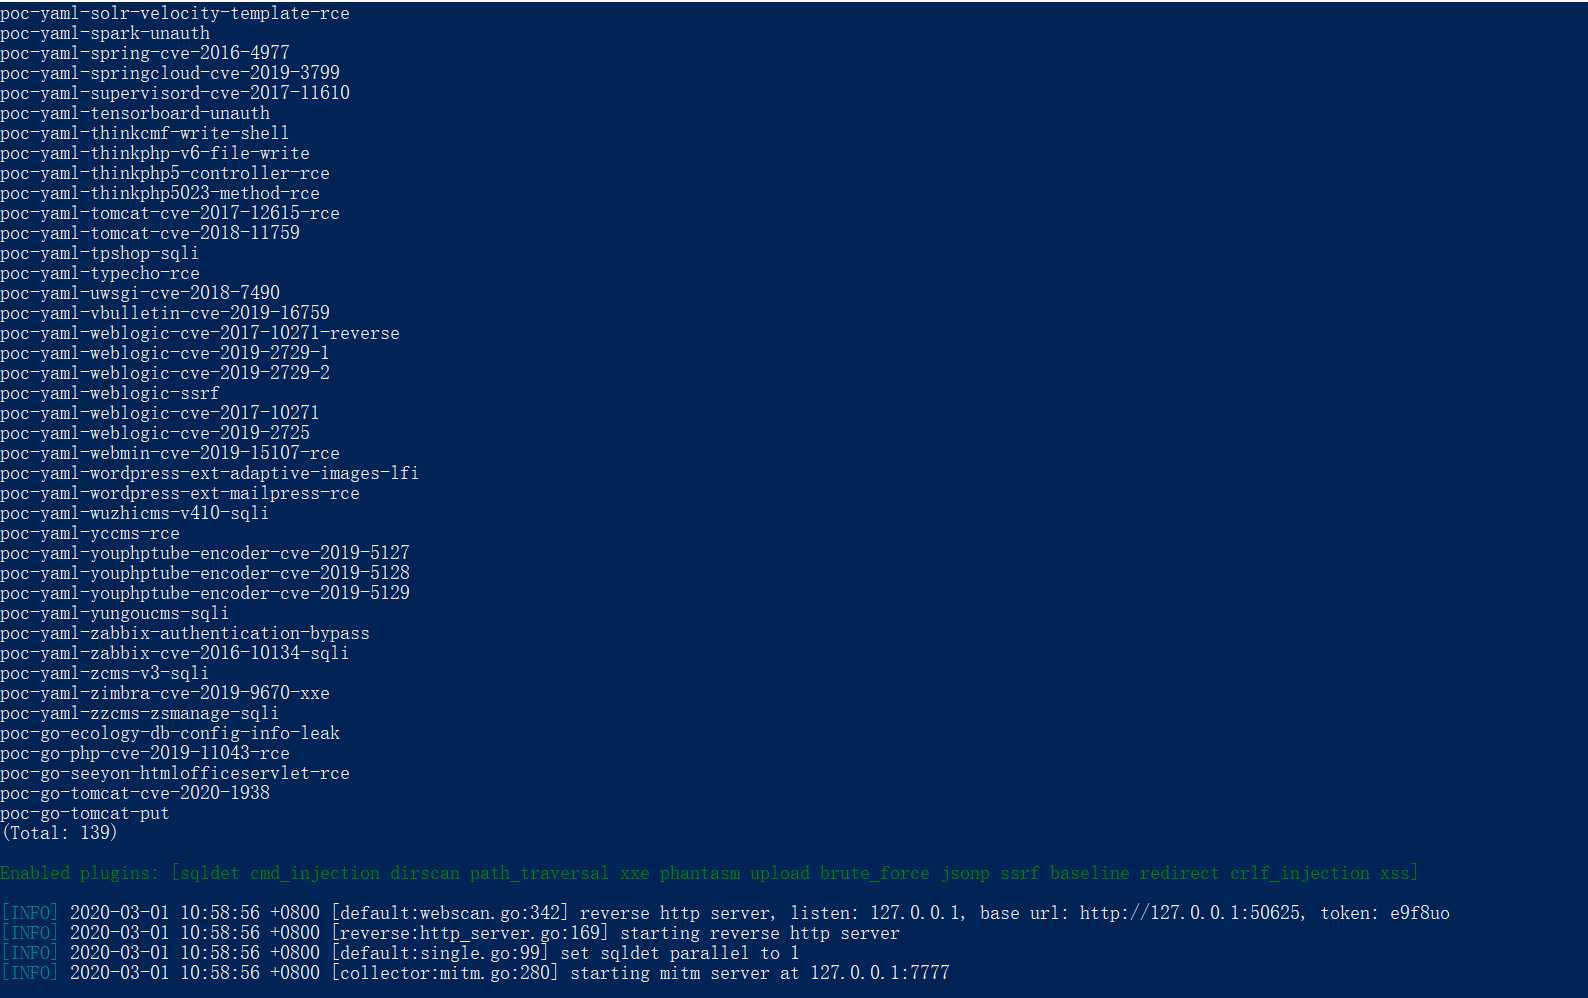Click the http://127.0.0.1:50625 base url
This screenshot has width=1588, height=998.
(x=1190, y=913)
